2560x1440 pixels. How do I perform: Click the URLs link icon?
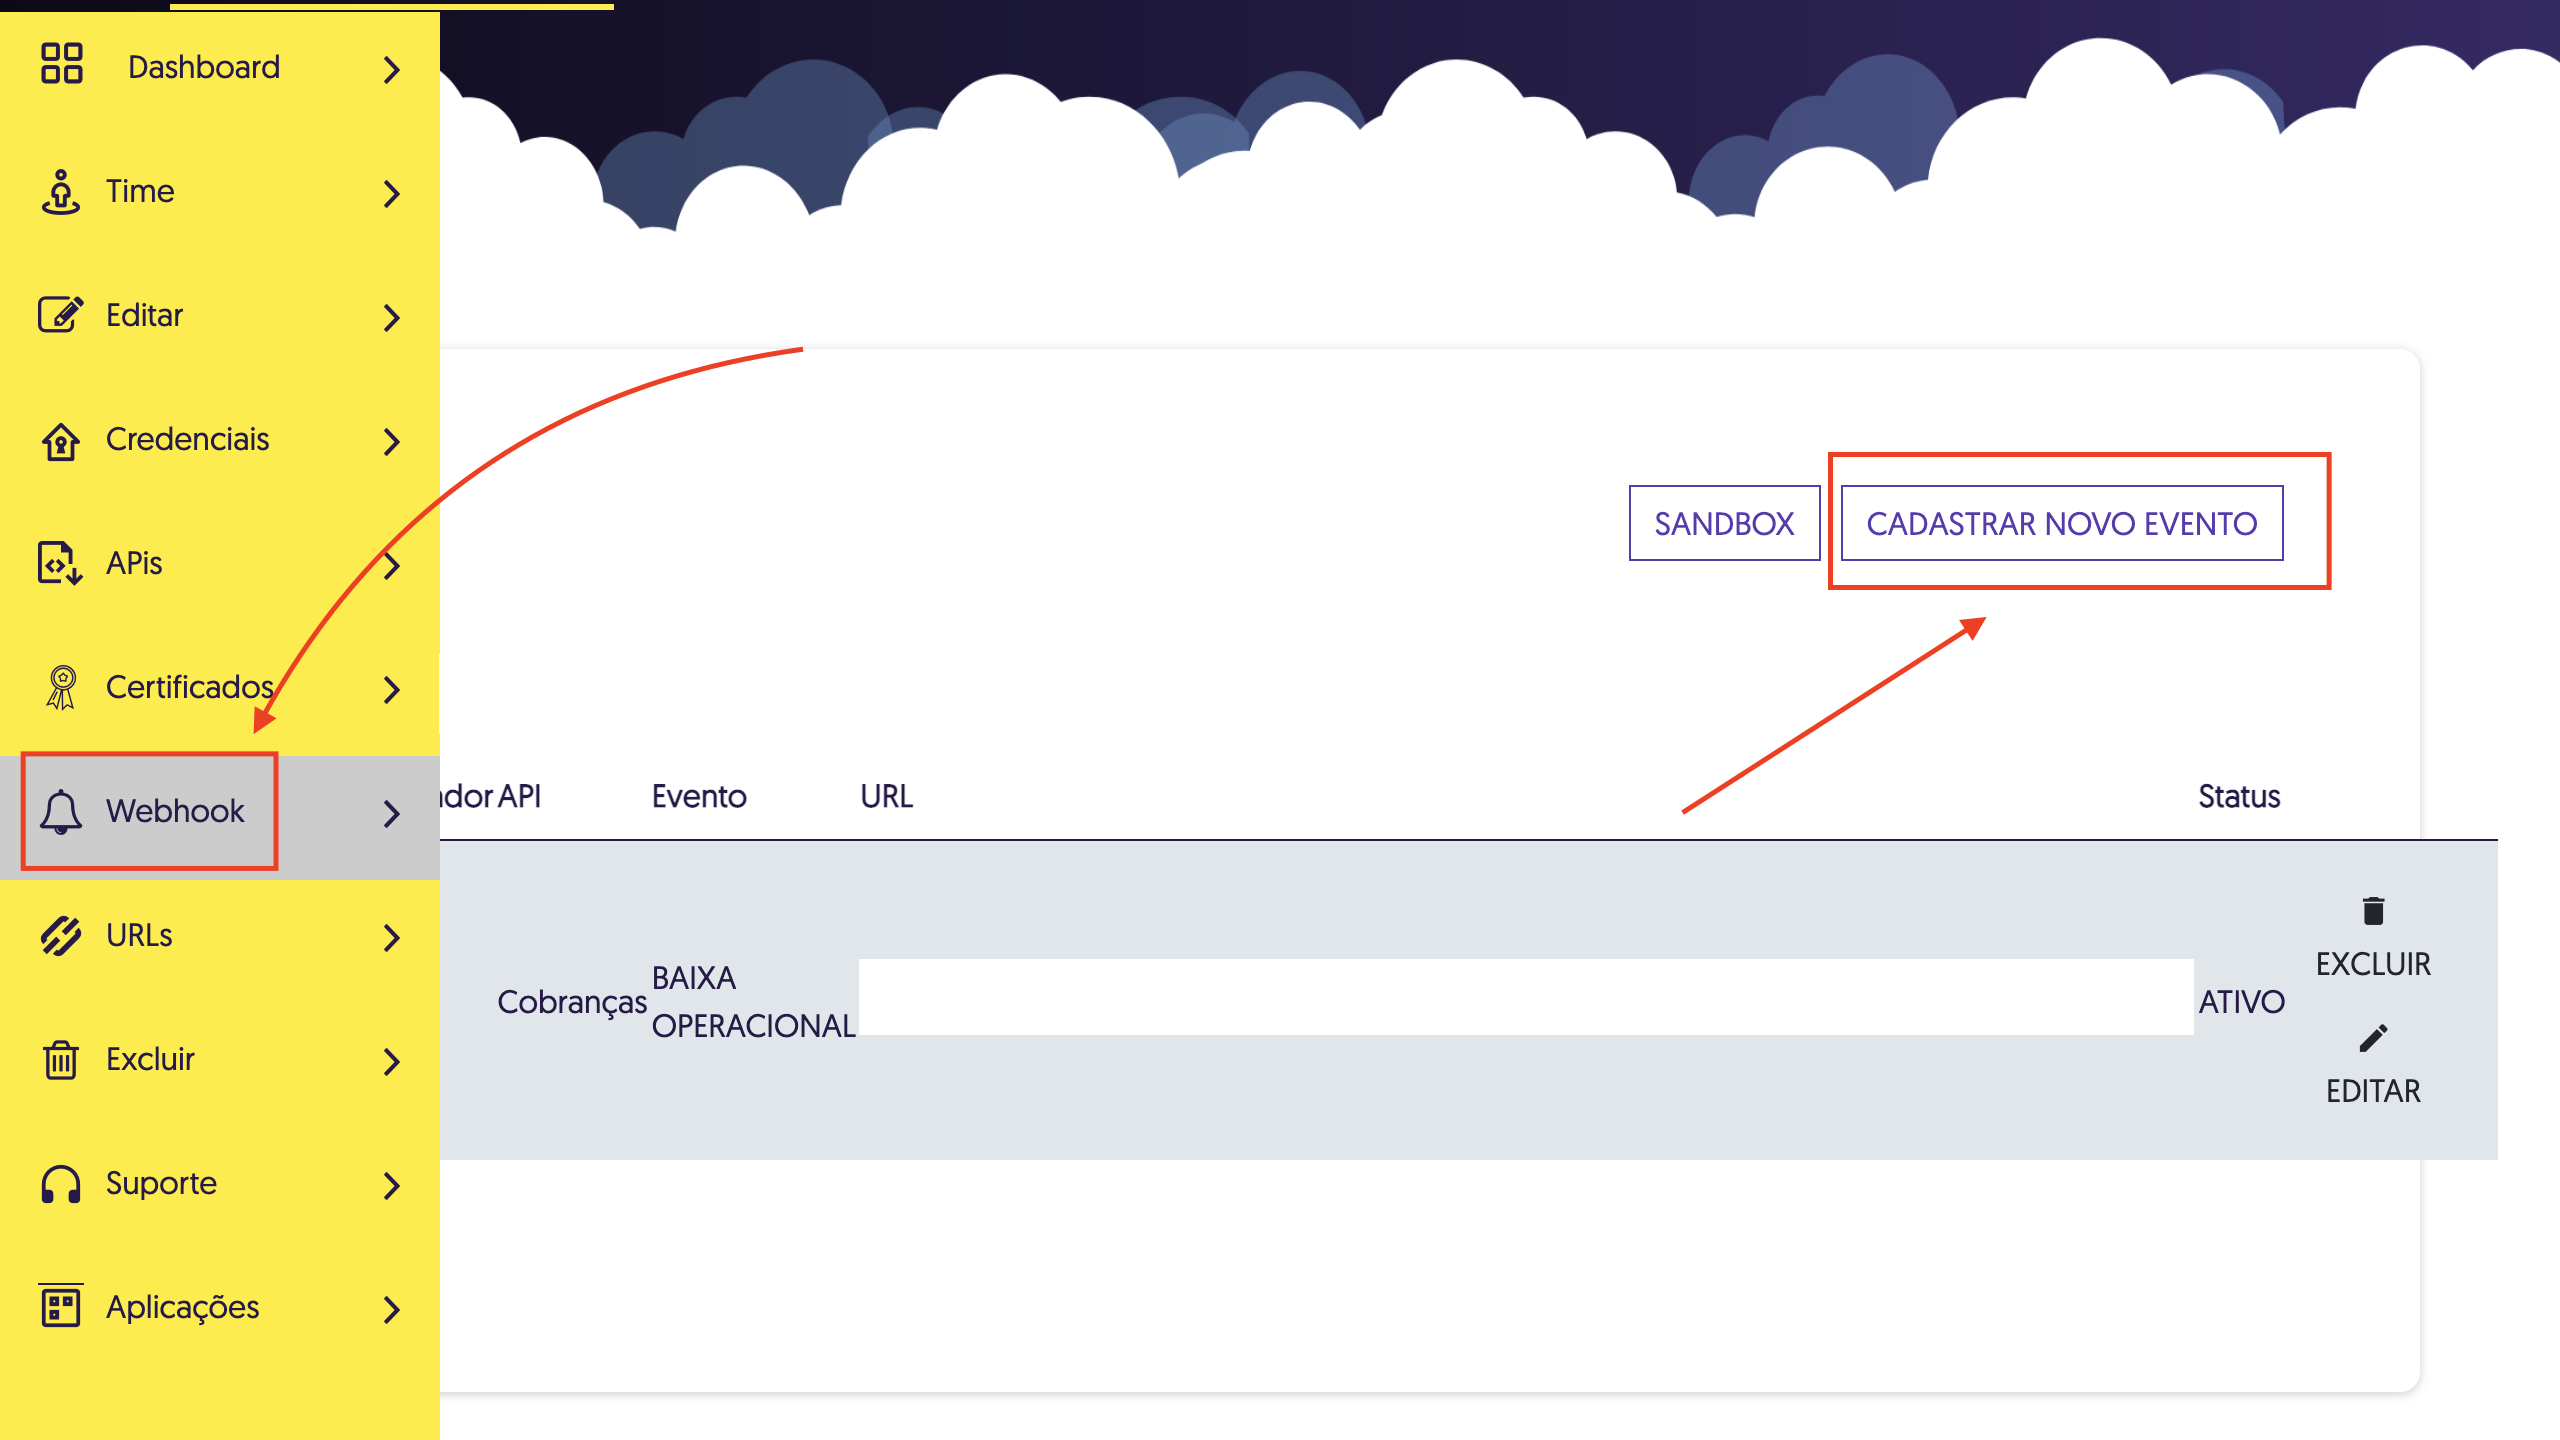[61, 935]
